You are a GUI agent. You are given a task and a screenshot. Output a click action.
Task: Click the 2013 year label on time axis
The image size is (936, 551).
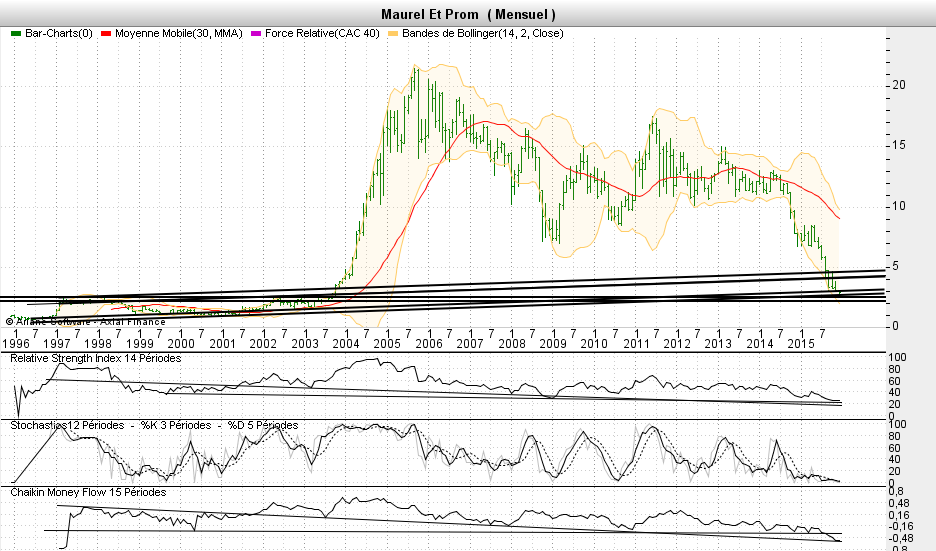pyautogui.click(x=718, y=343)
